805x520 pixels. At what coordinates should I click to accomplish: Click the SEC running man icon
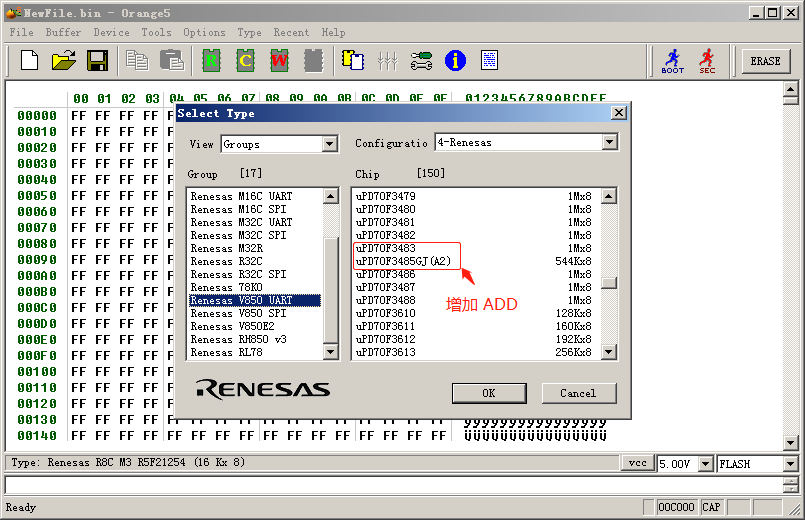[x=707, y=61]
